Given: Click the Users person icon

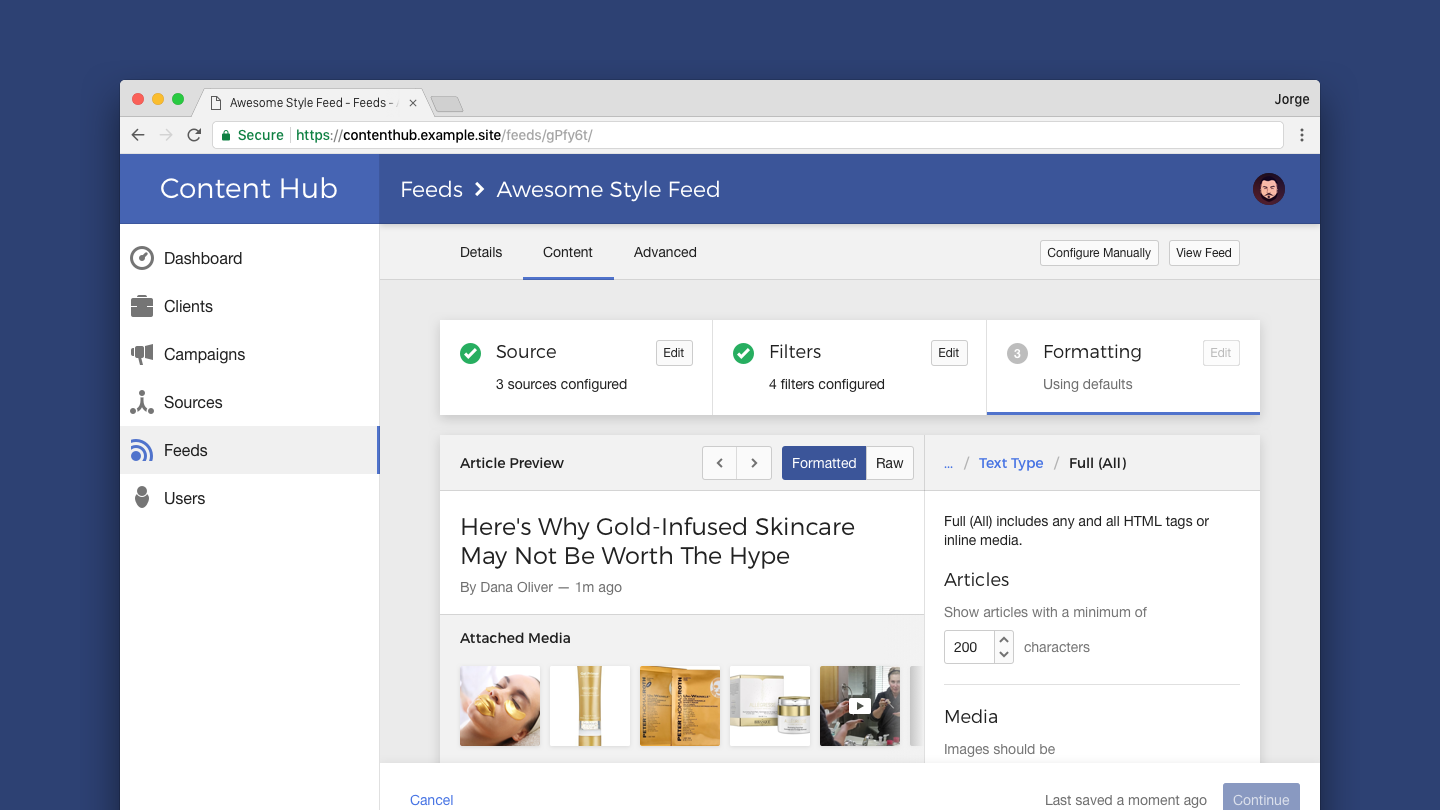Looking at the screenshot, I should pos(142,498).
